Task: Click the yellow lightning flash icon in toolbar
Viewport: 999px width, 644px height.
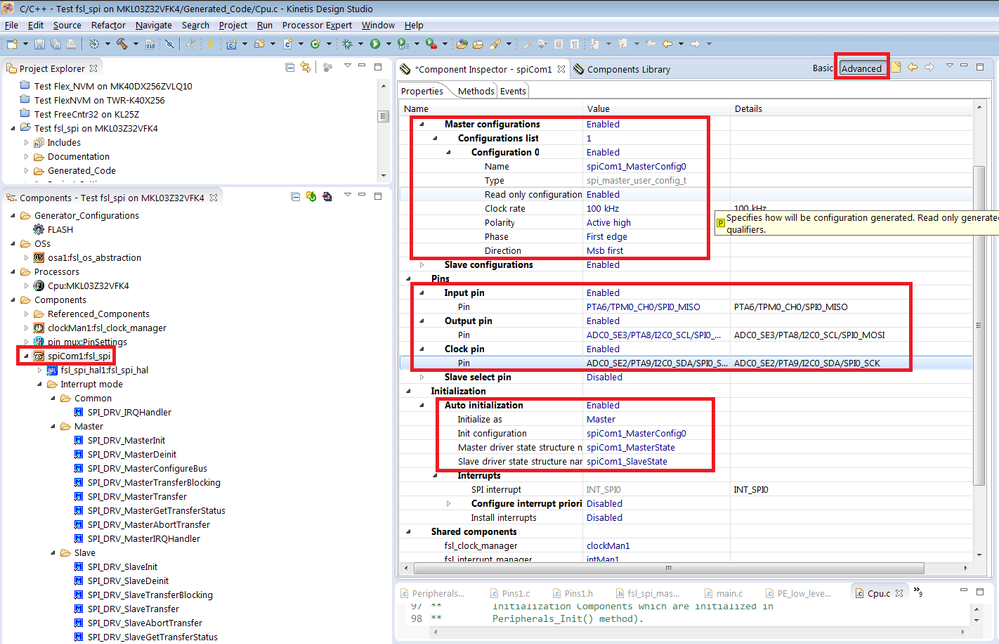Action: point(210,44)
